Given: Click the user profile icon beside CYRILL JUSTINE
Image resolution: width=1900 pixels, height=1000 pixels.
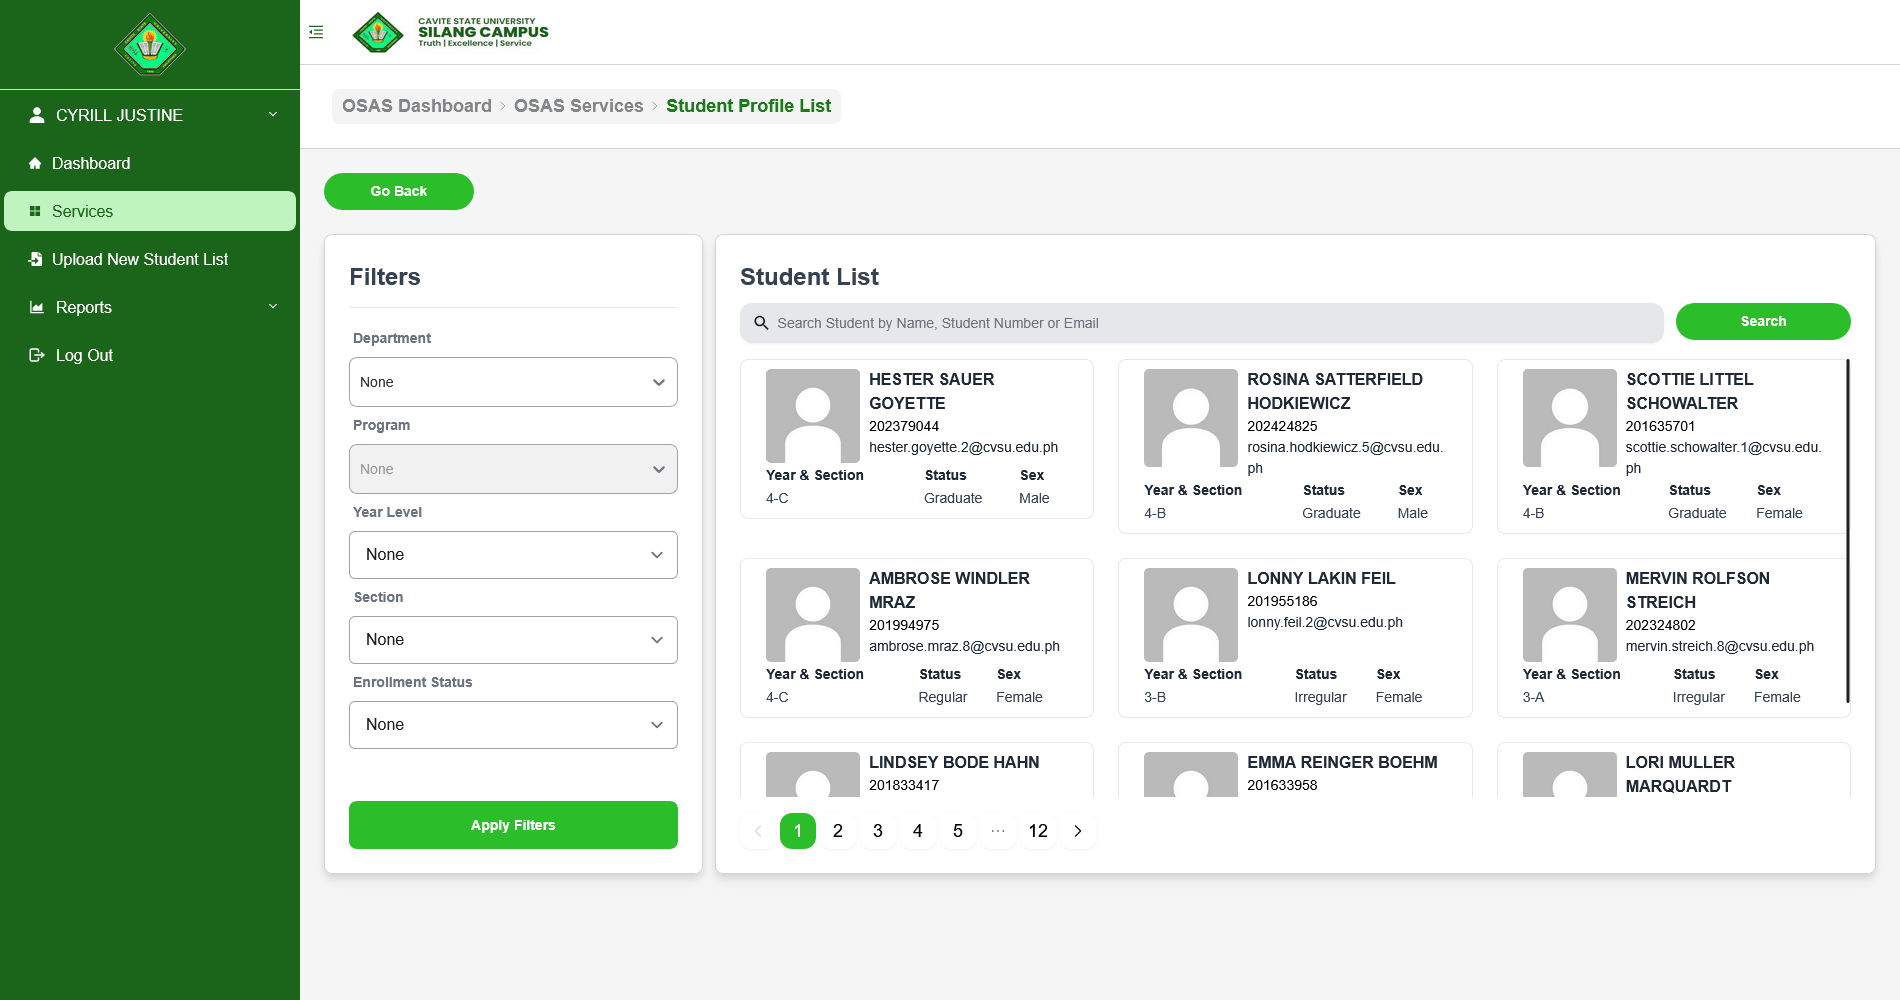Looking at the screenshot, I should pos(37,115).
